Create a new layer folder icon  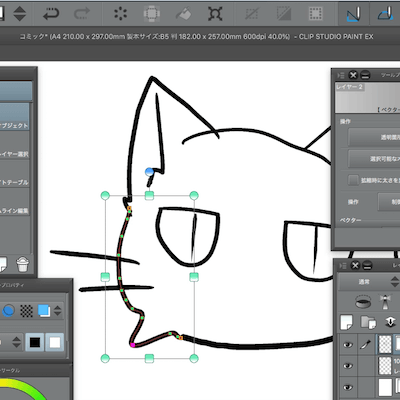(368, 322)
